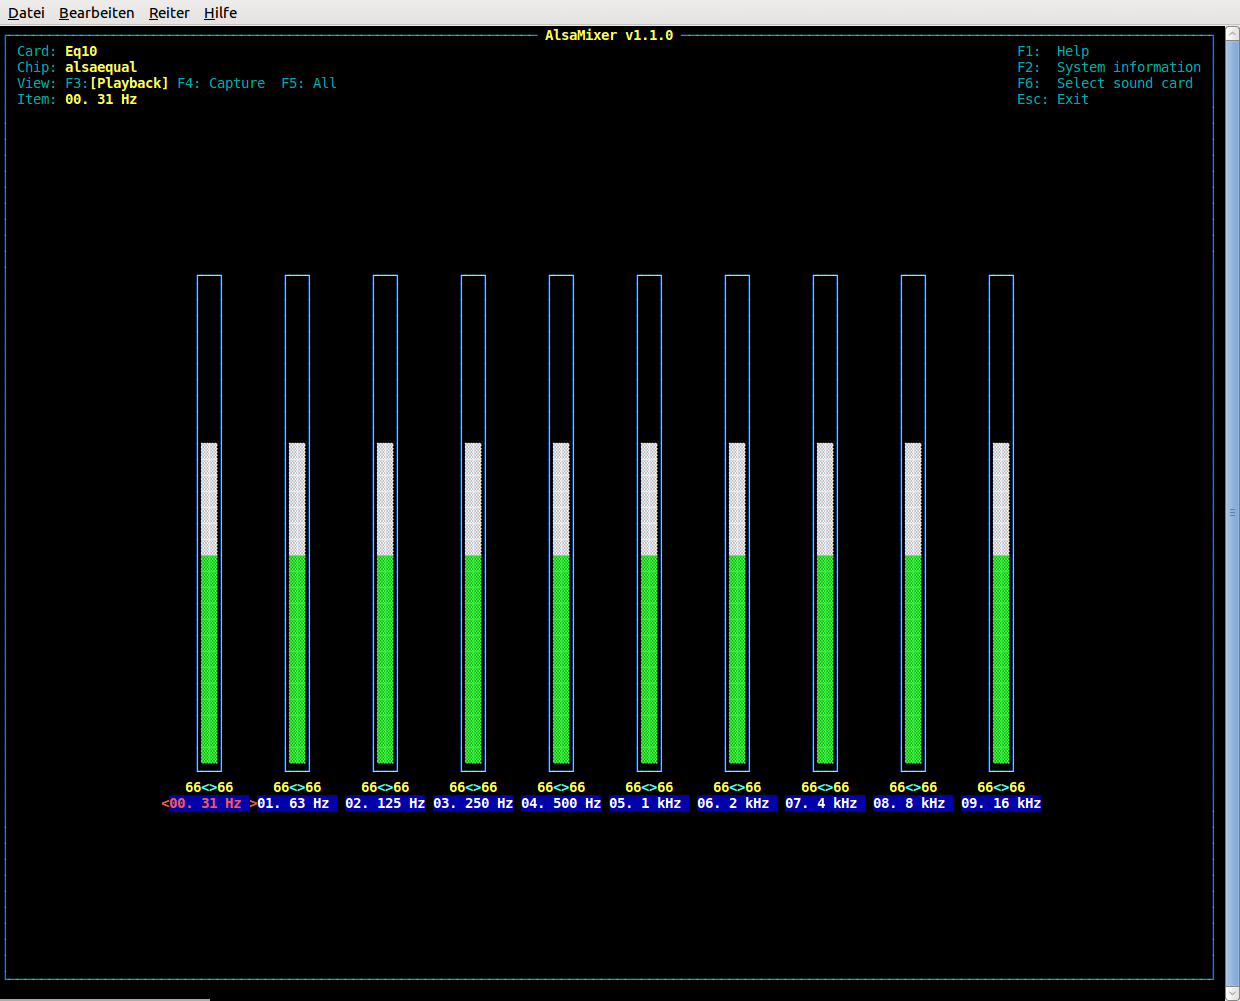
Task: Click the 500 Hz equalizer band slider
Action: pyautogui.click(x=561, y=523)
